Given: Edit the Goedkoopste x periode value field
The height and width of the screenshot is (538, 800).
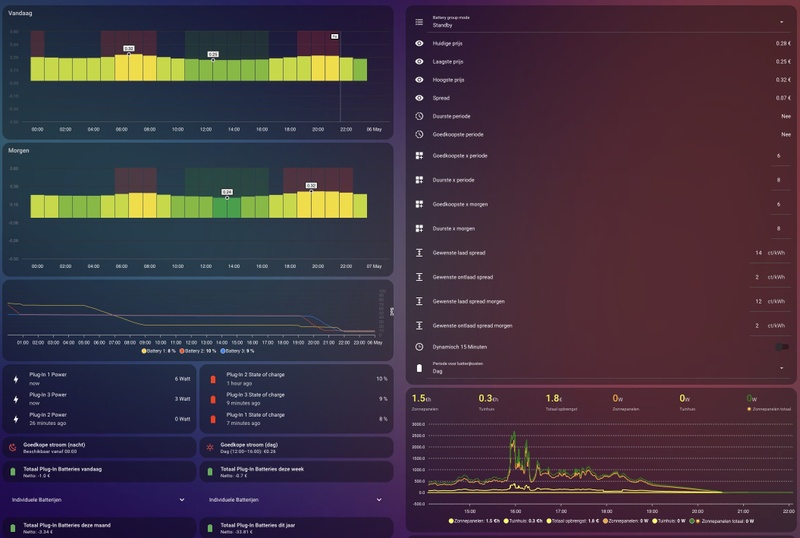Looking at the screenshot, I should [x=779, y=156].
